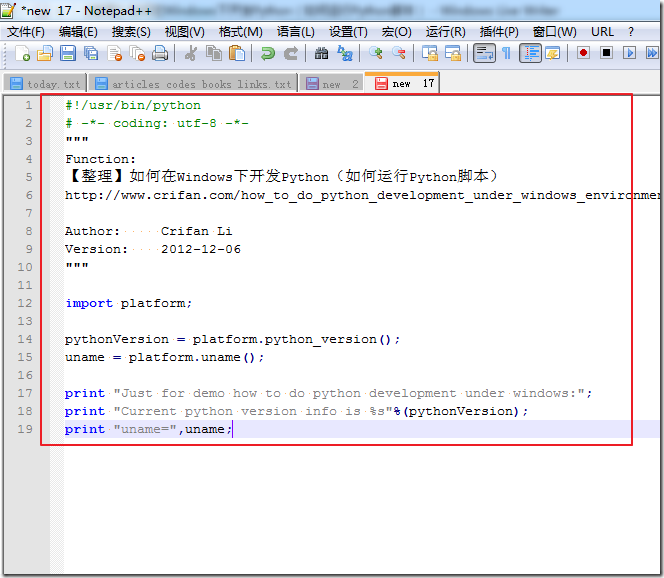
Task: Click the Zoom In magnifier icon
Action: click(376, 54)
